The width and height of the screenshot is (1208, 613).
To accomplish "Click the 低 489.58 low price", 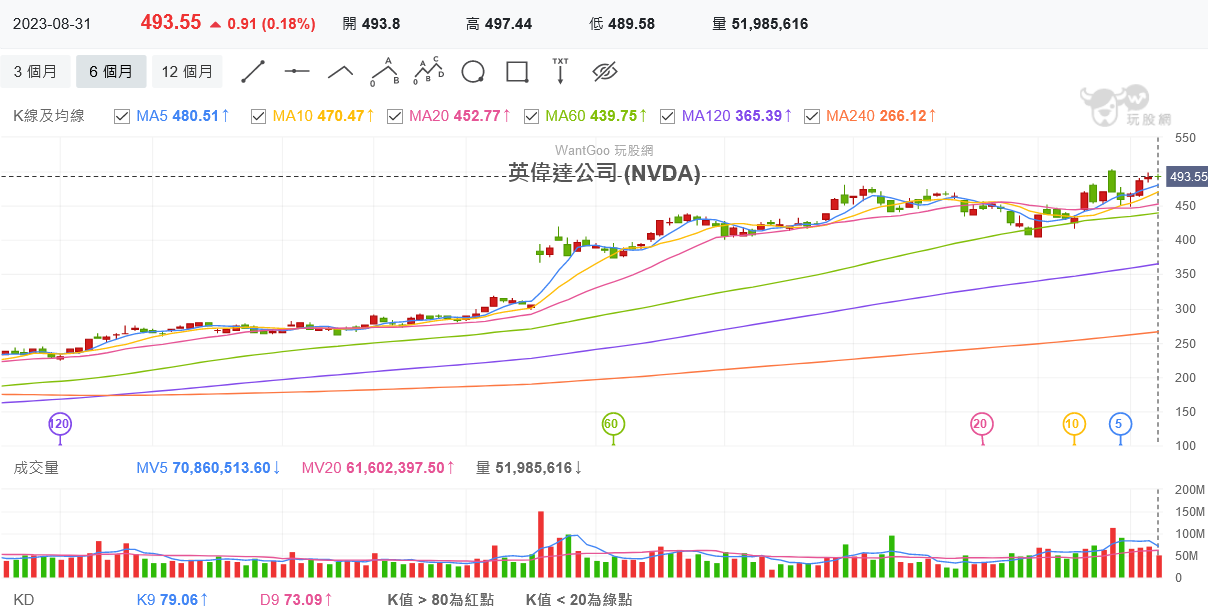I will tap(622, 23).
